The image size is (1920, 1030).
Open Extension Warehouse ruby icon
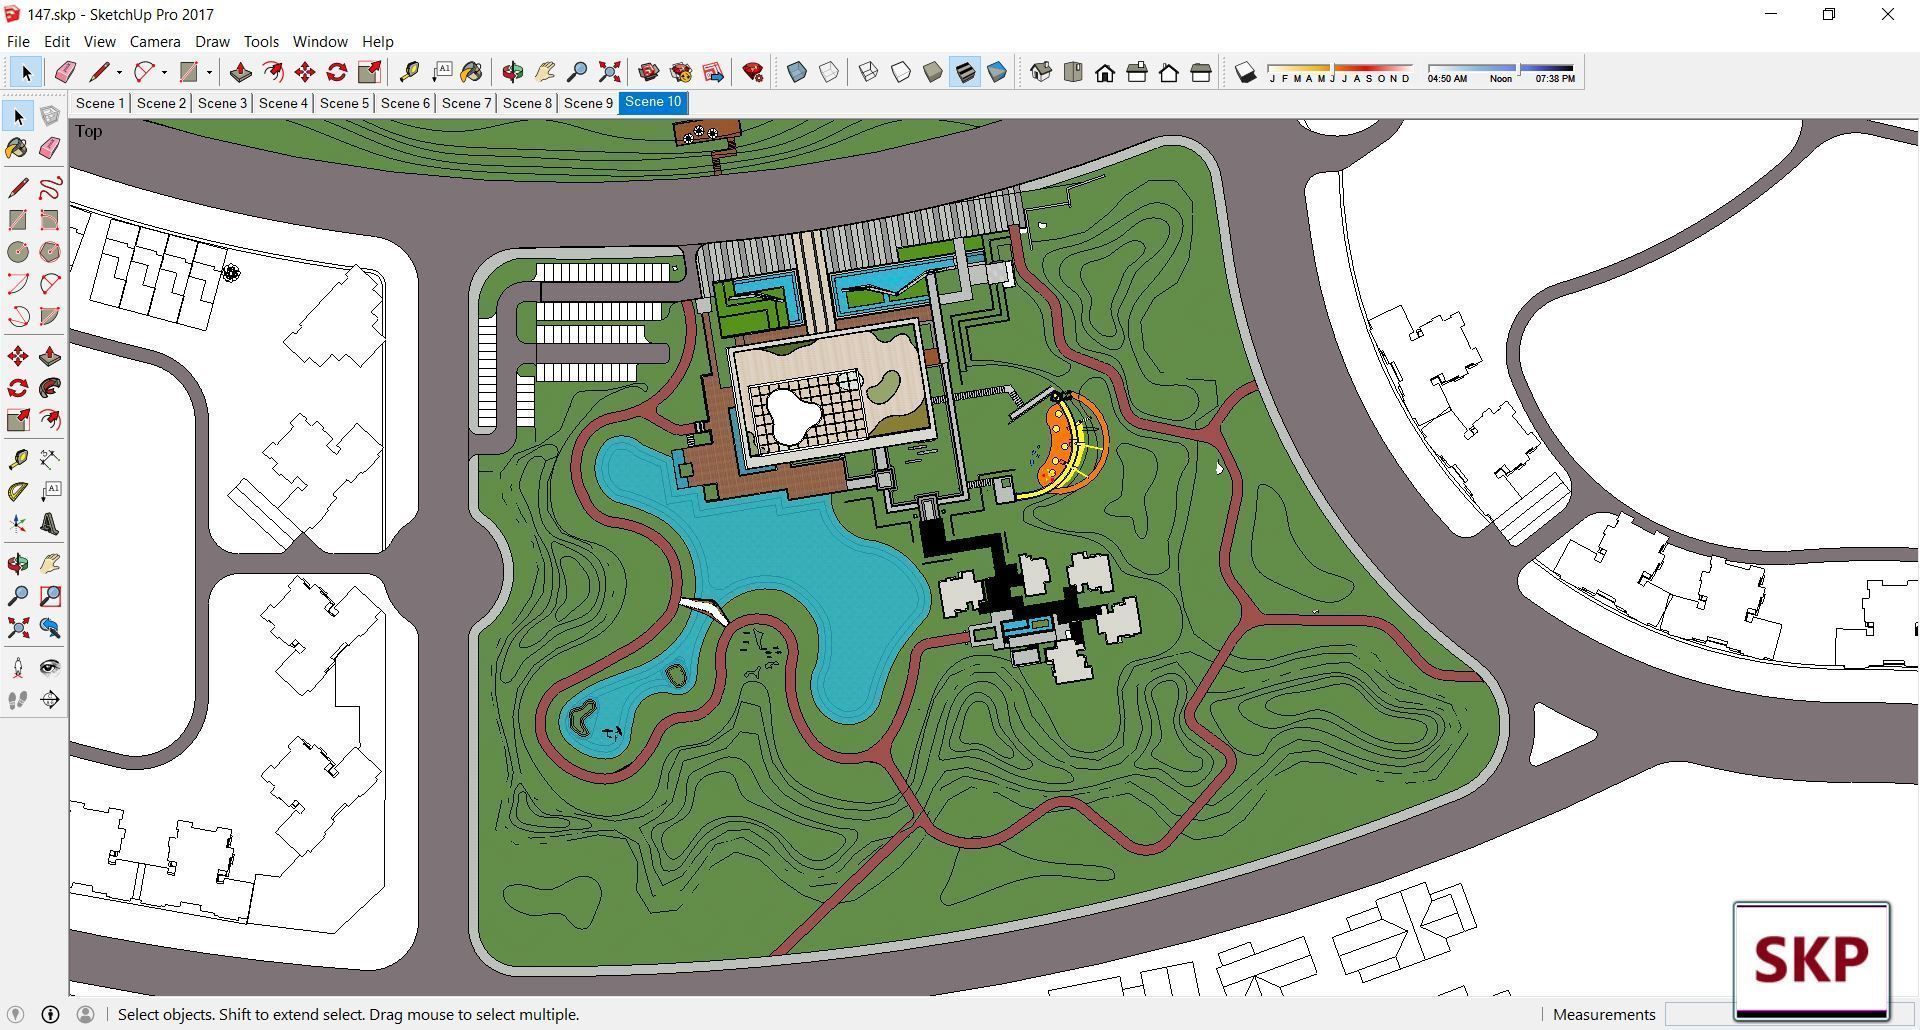coord(753,72)
